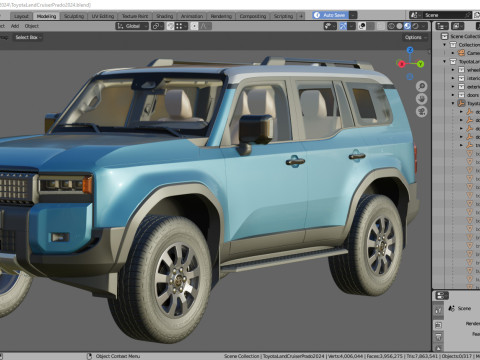Click the red X axis gizmo handle
480x360 pixels.
point(401,64)
